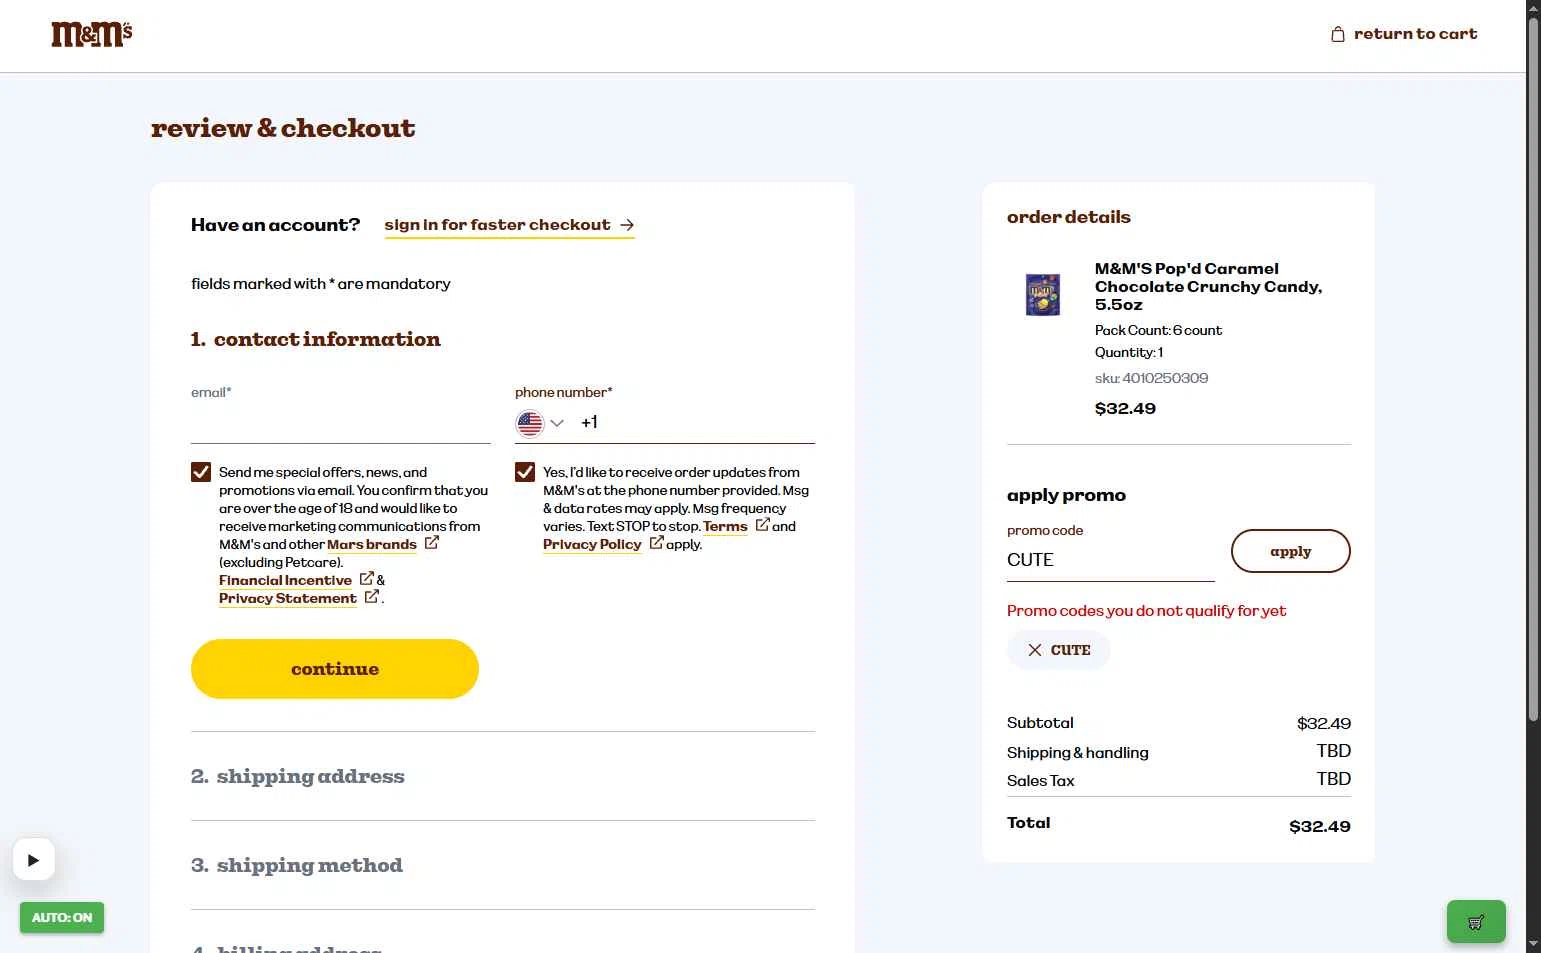
Task: Remove the CUTE promo code with X icon
Action: [1035, 650]
